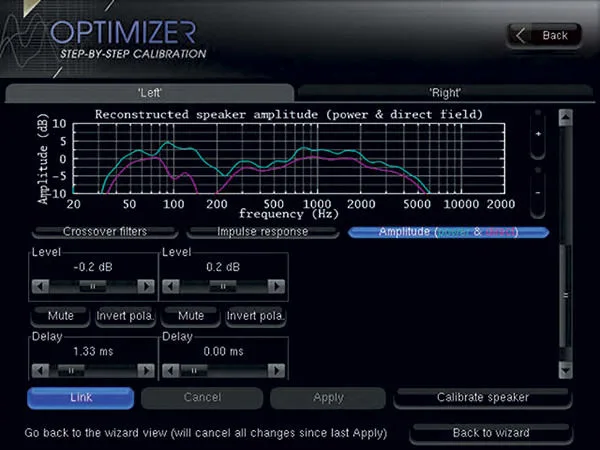The image size is (600, 450).
Task: Decrease the -0.2 dB level with left arrow
Action: point(40,286)
